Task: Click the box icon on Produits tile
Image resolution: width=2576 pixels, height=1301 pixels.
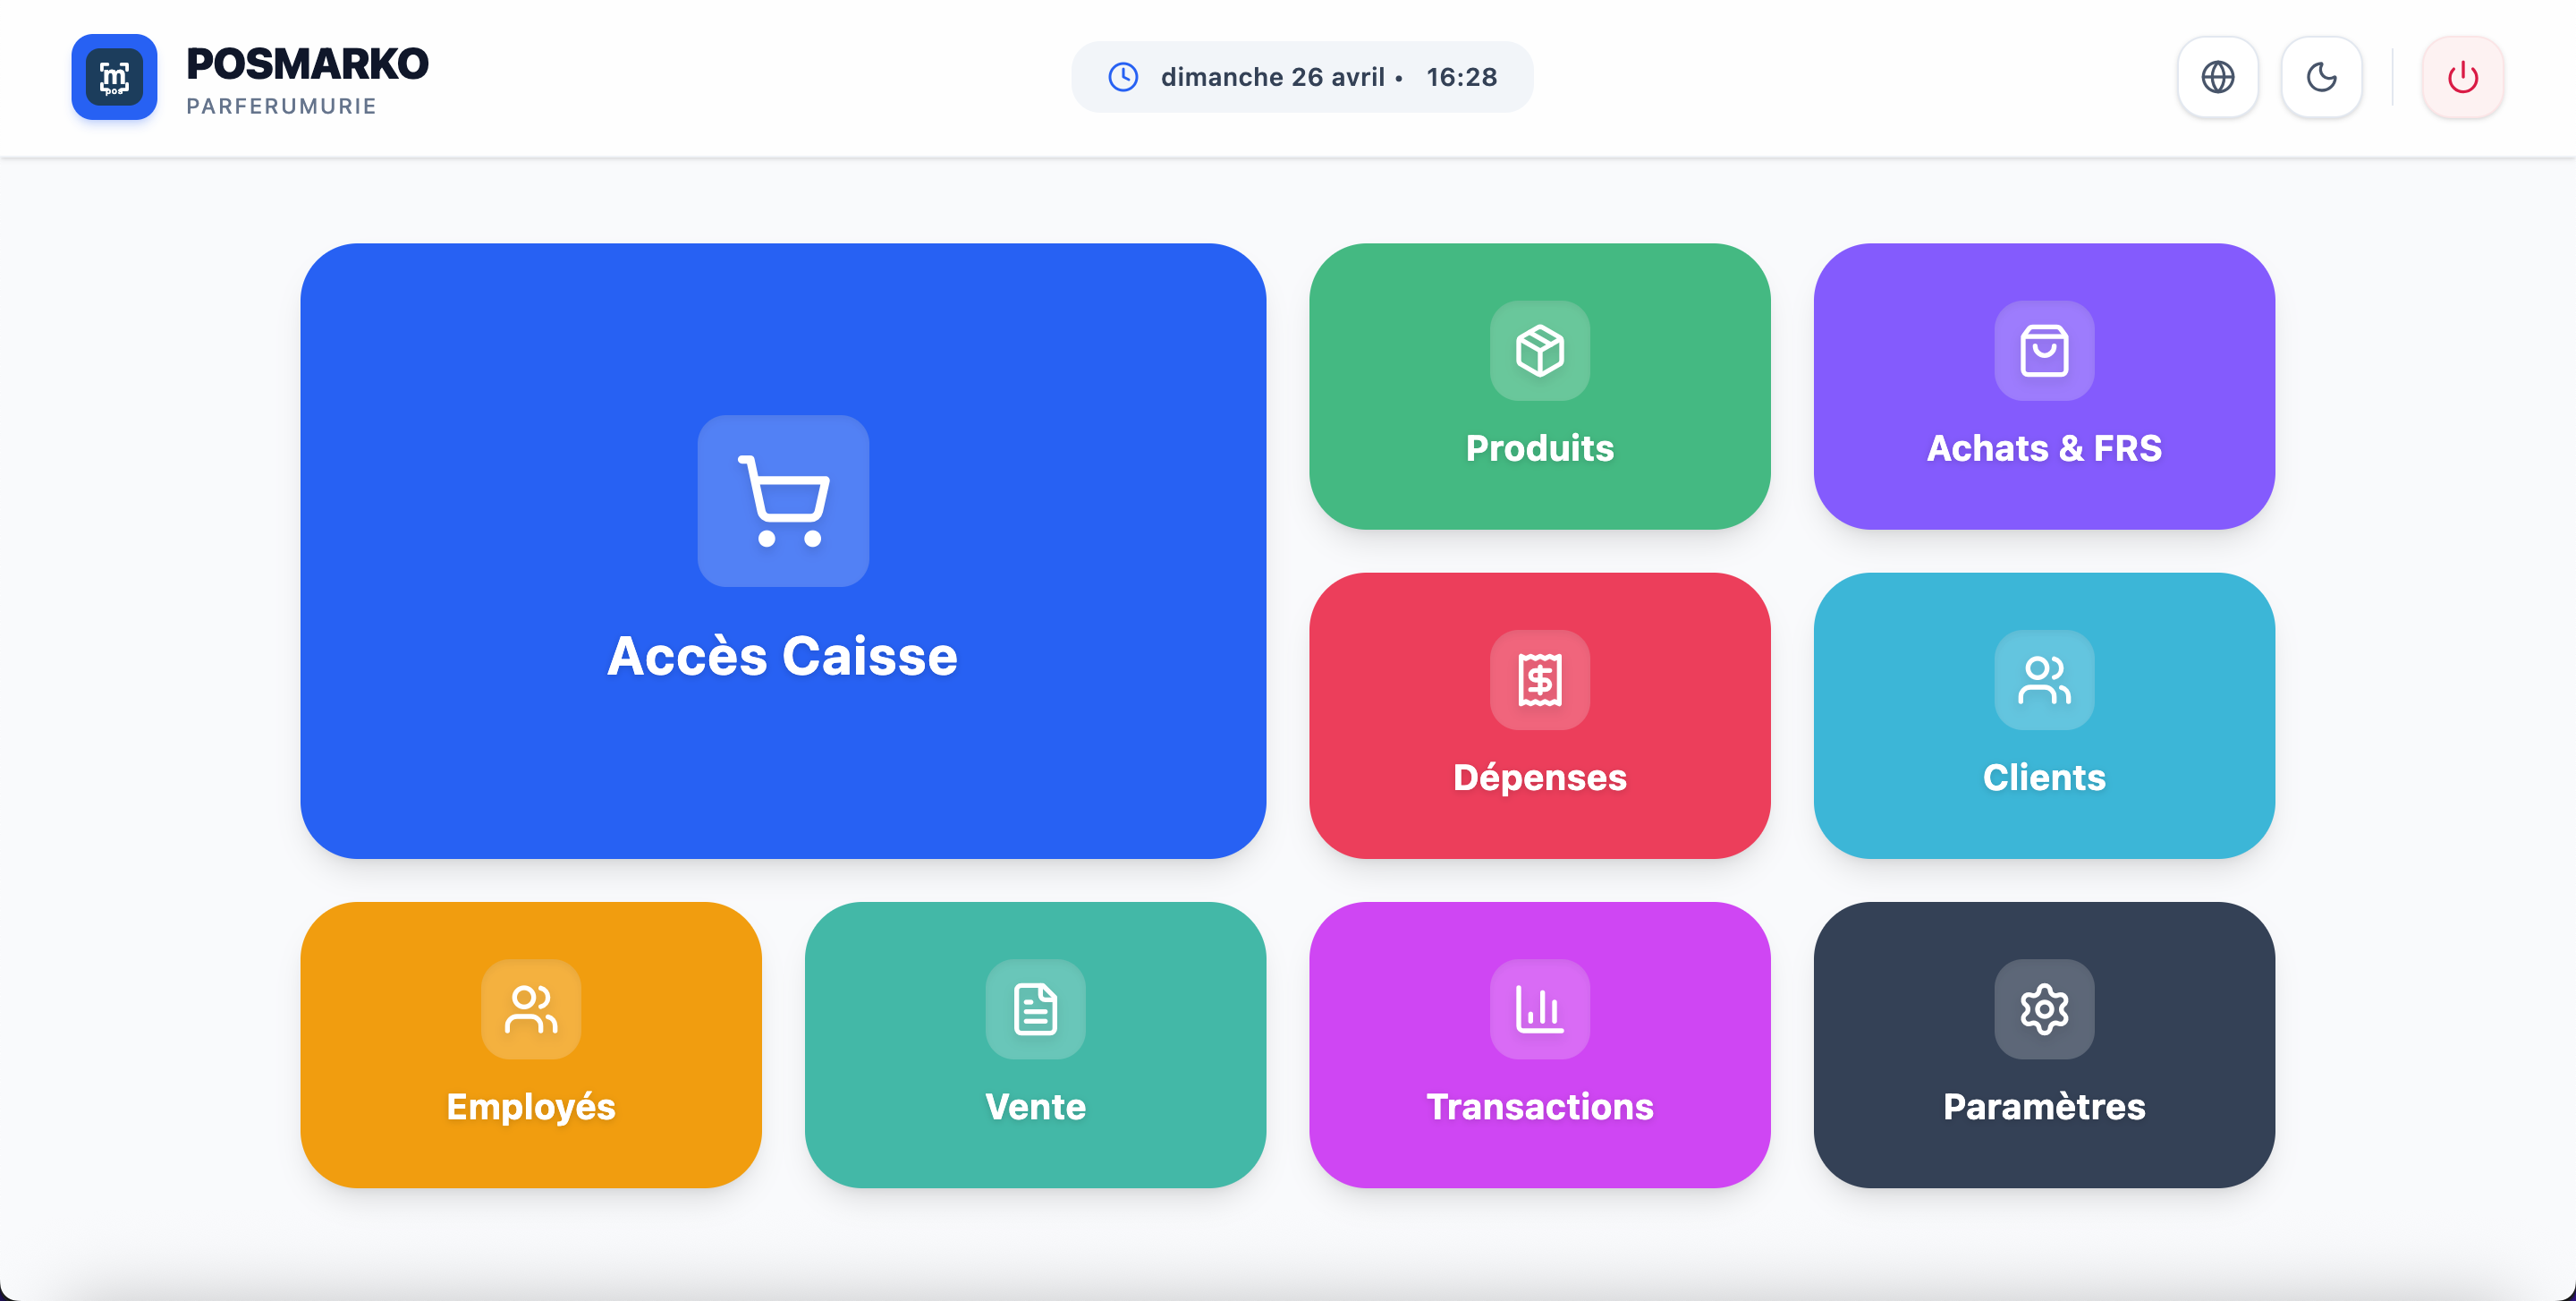Action: 1539,350
